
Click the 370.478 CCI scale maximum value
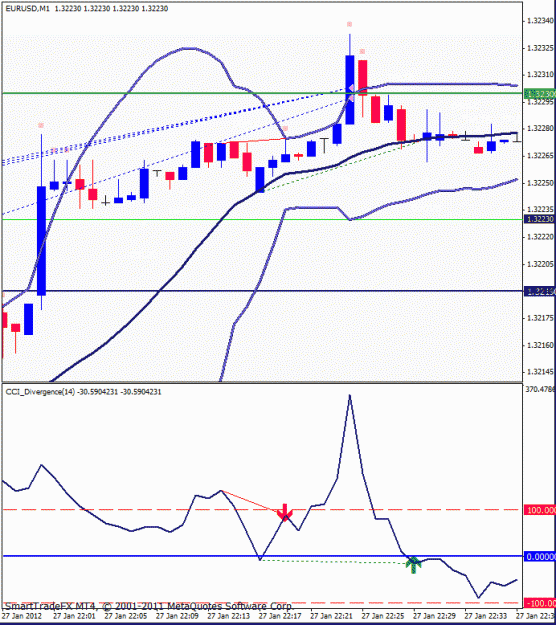(x=540, y=389)
